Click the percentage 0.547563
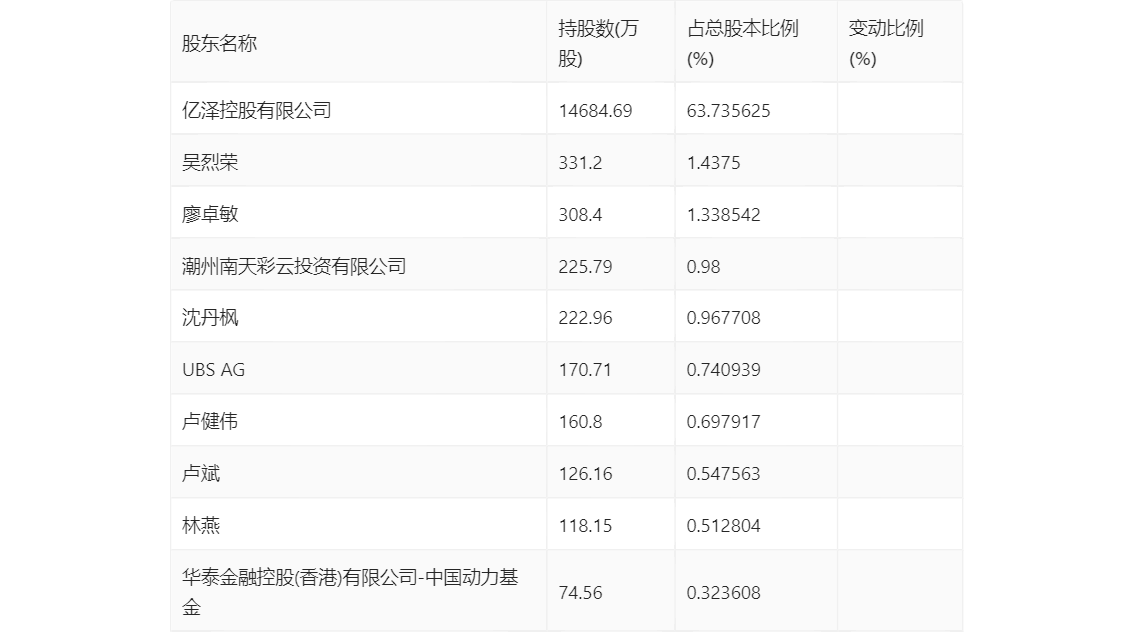This screenshot has height=632, width=1134. tap(723, 474)
